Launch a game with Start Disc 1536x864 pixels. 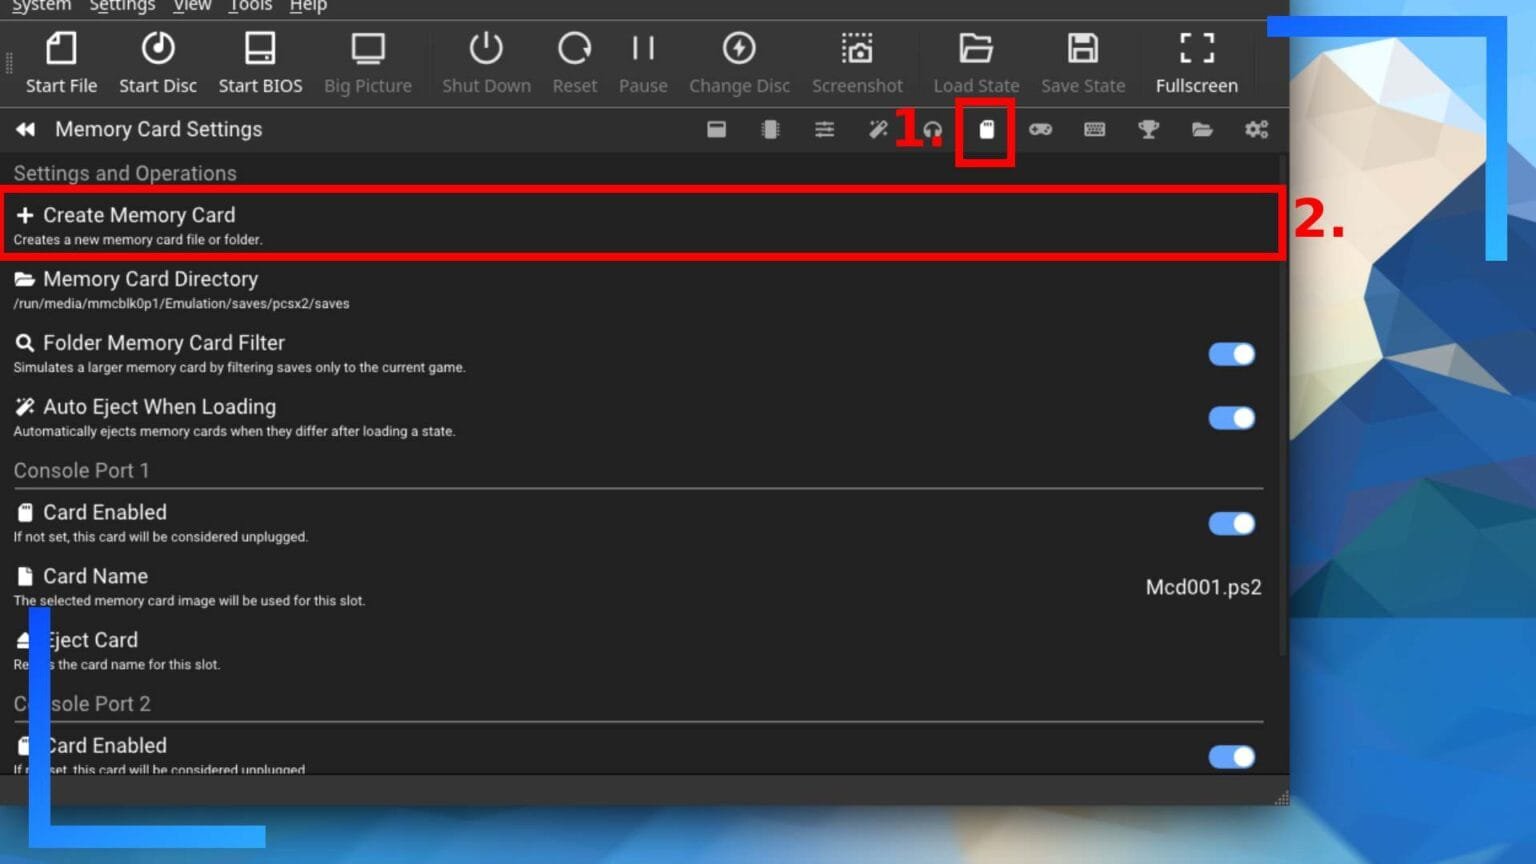[x=158, y=63]
